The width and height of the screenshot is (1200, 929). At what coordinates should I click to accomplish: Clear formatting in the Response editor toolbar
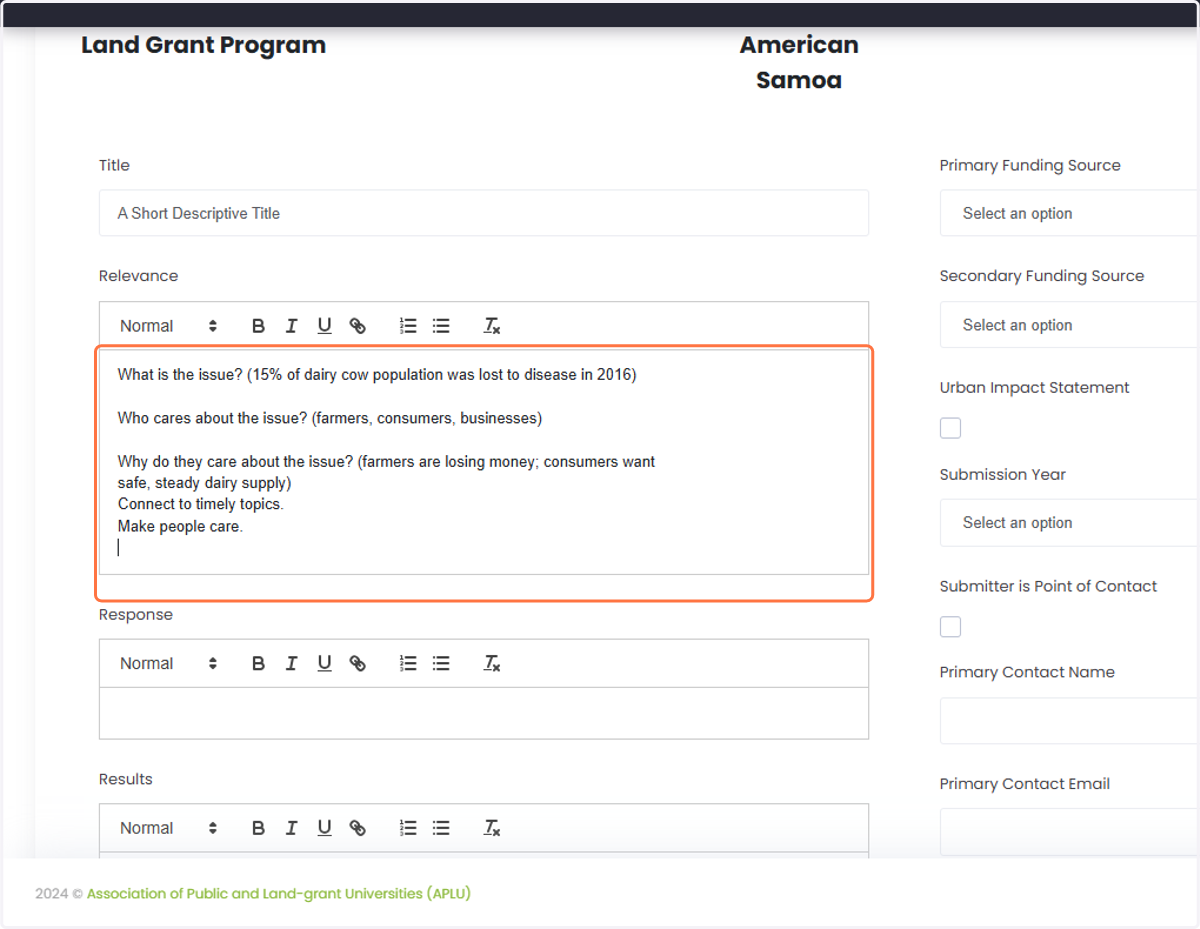[x=491, y=664]
